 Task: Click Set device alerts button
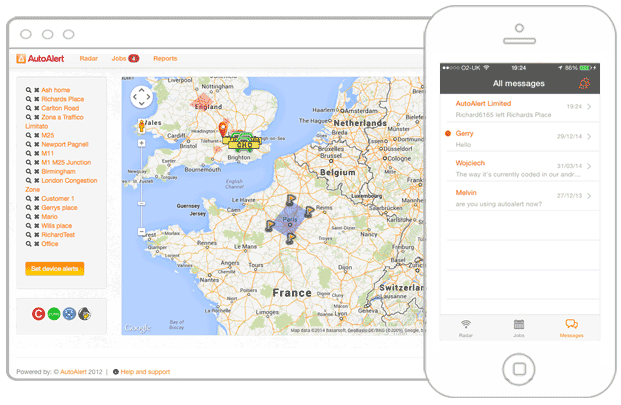pos(55,269)
